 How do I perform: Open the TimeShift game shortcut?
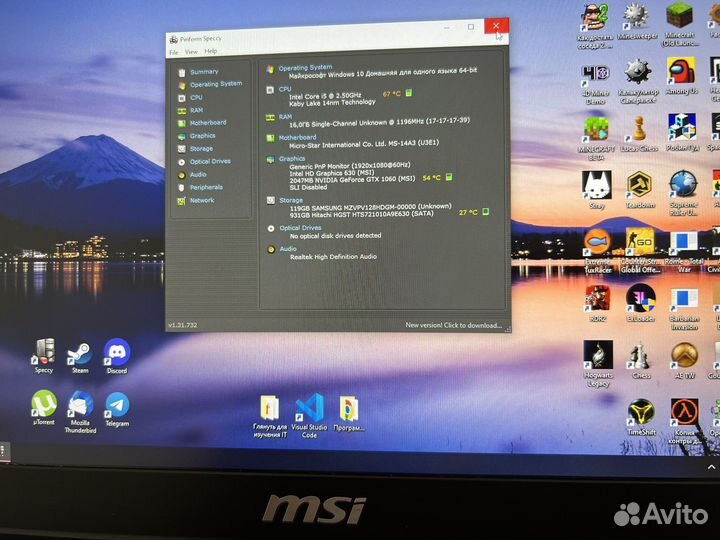pos(641,417)
